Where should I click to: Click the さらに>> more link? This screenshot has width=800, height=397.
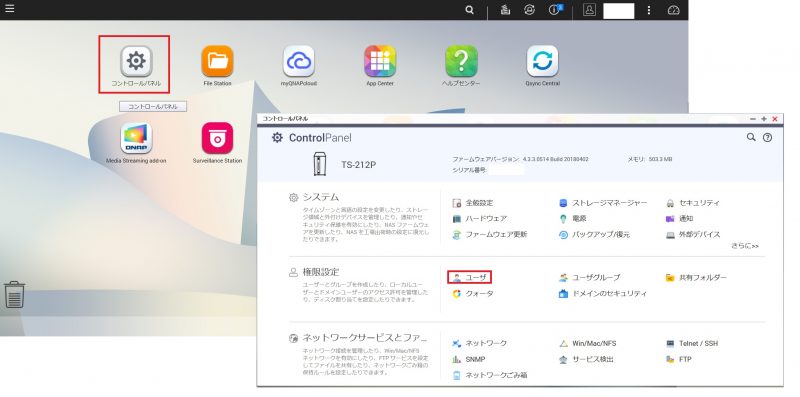tap(745, 246)
